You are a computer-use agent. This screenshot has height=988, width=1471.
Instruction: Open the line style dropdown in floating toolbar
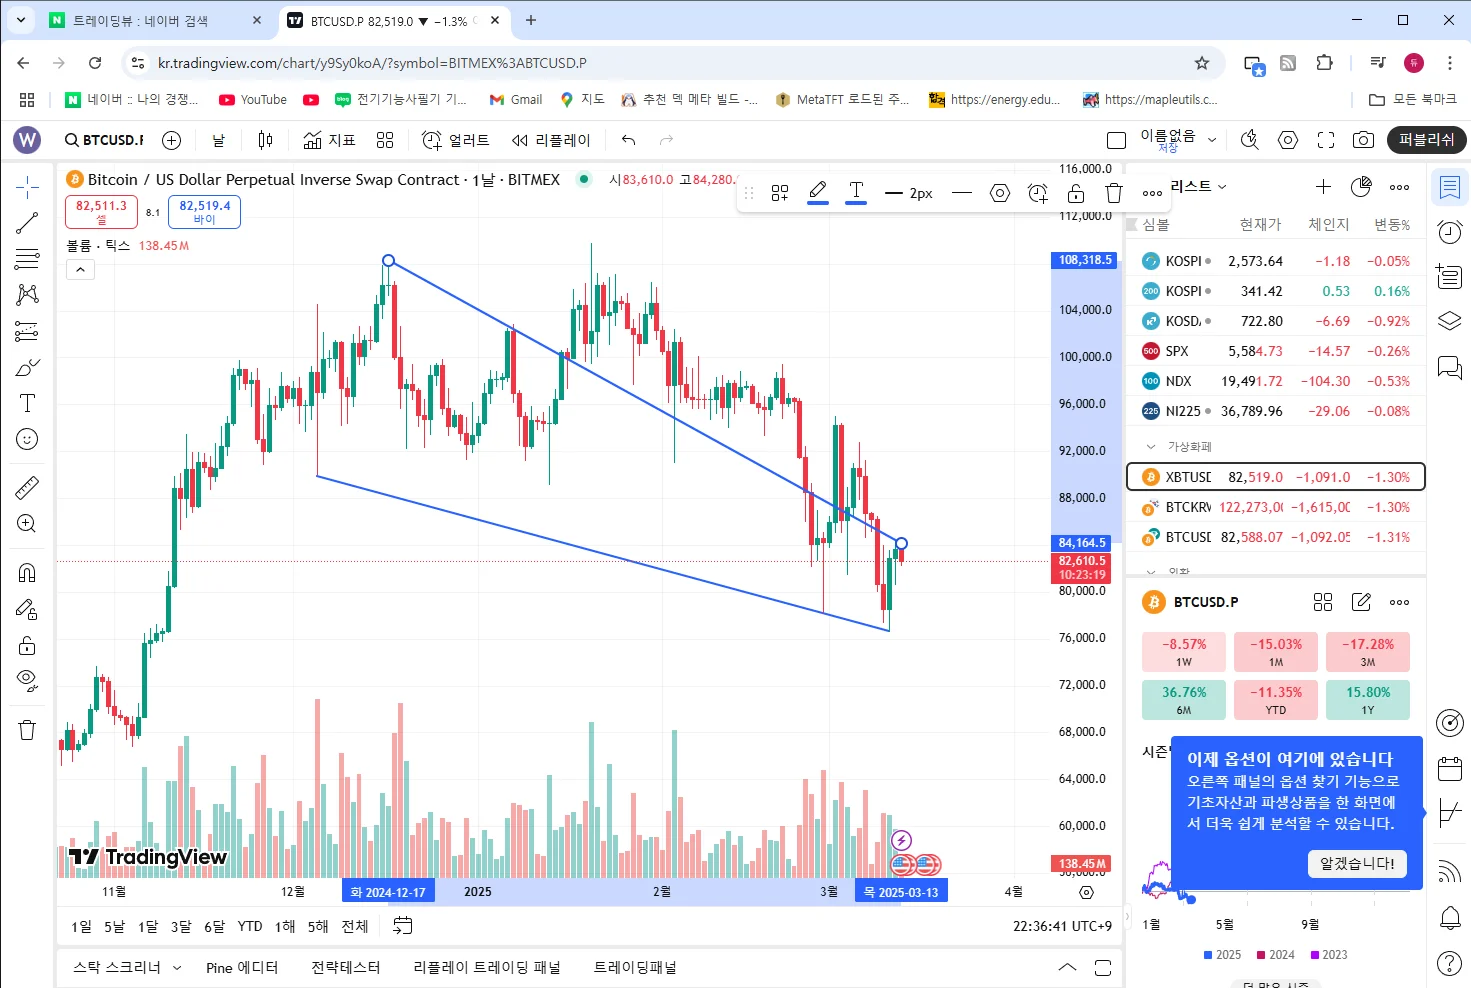point(962,193)
